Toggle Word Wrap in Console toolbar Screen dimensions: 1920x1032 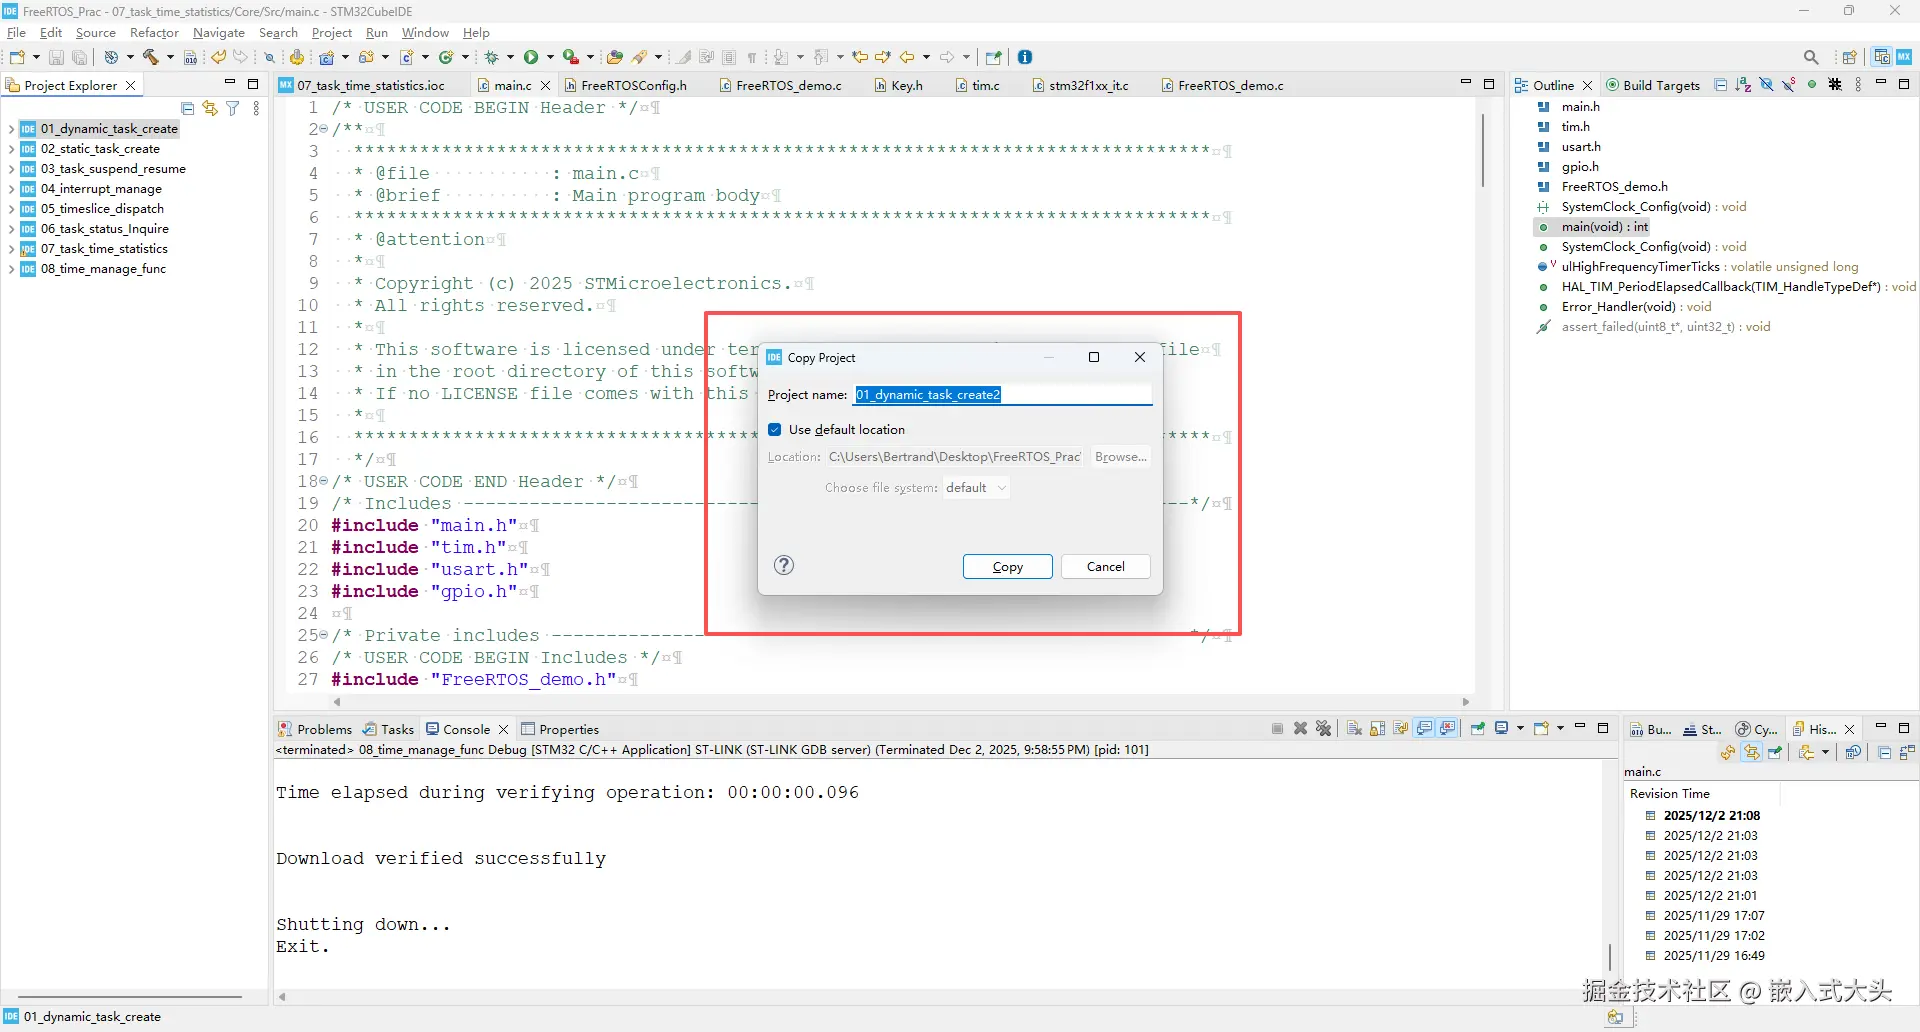coord(1400,729)
